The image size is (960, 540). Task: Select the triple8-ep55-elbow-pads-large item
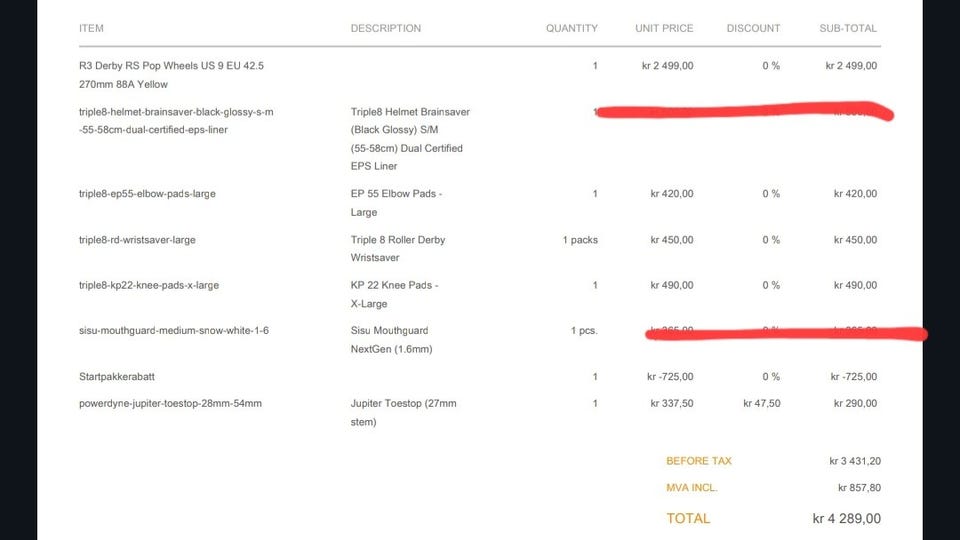pos(147,194)
